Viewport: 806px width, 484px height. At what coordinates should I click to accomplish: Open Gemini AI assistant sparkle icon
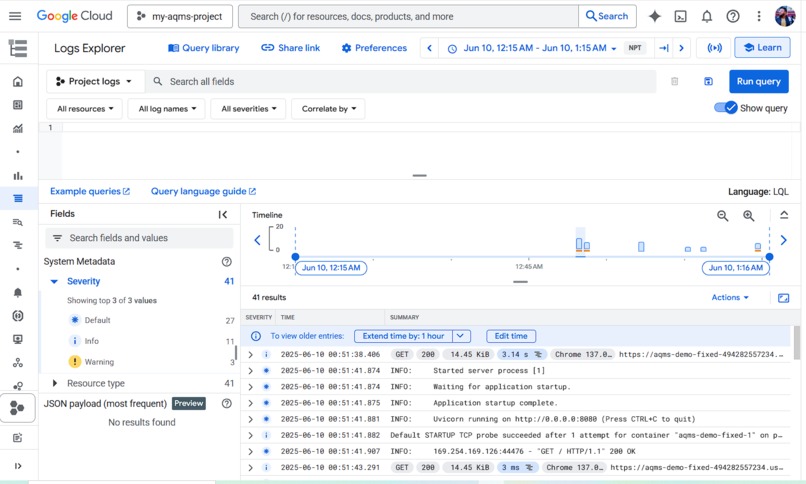point(654,16)
